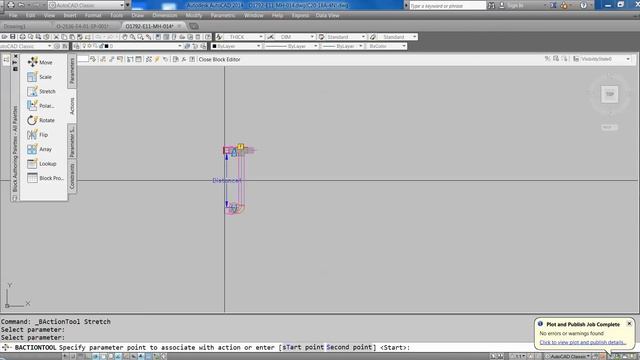The height and width of the screenshot is (360, 640).
Task: Click in the block name field on editor toolbar
Action: (83, 59)
